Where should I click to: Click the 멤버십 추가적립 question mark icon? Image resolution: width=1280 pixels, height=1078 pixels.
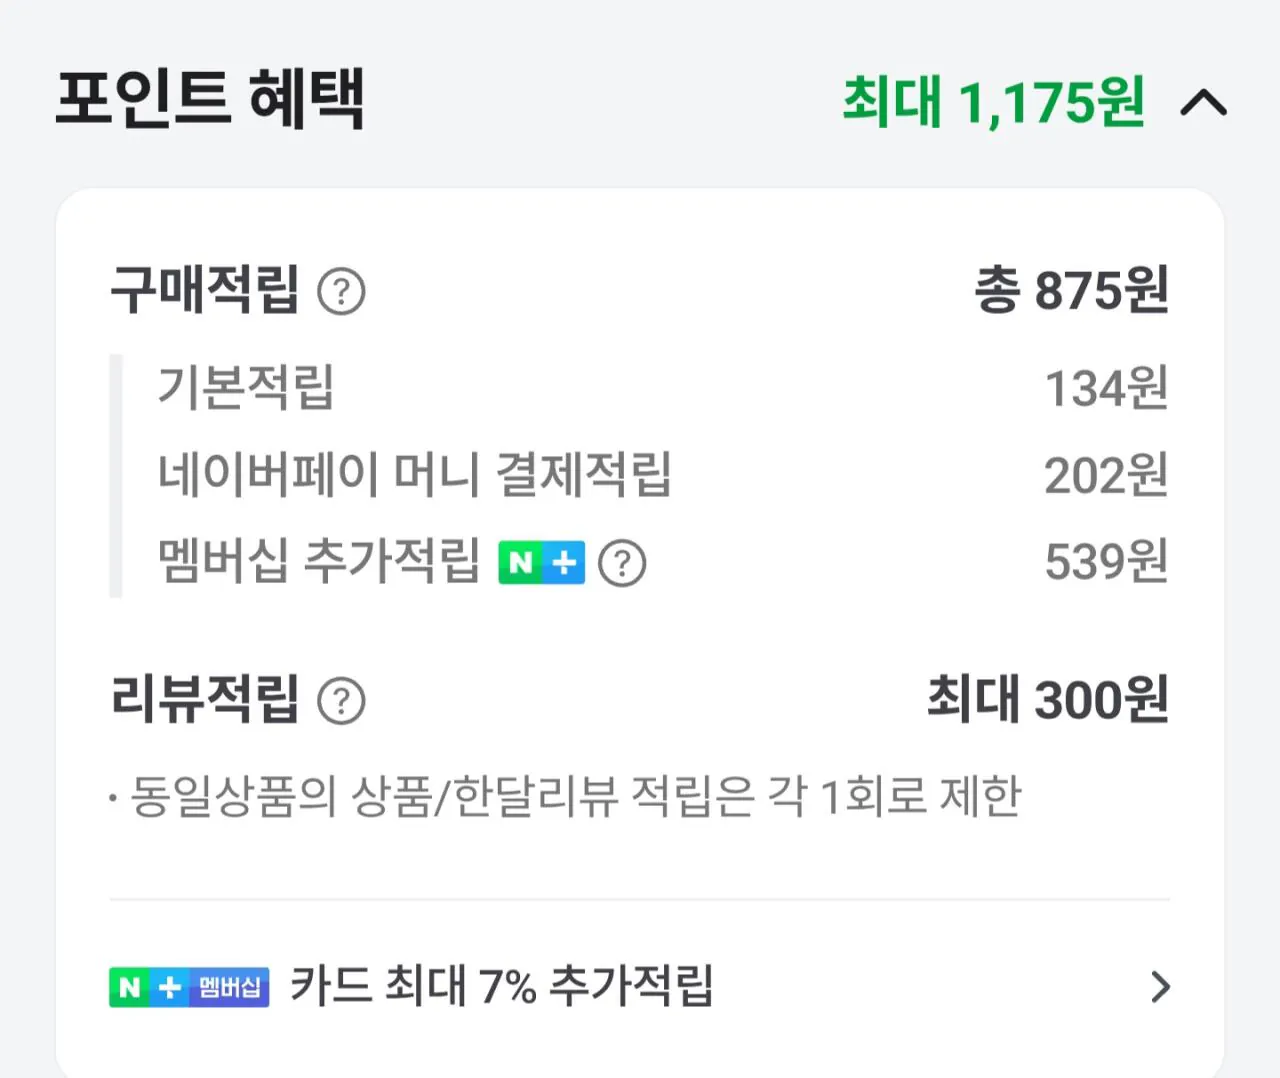point(622,563)
